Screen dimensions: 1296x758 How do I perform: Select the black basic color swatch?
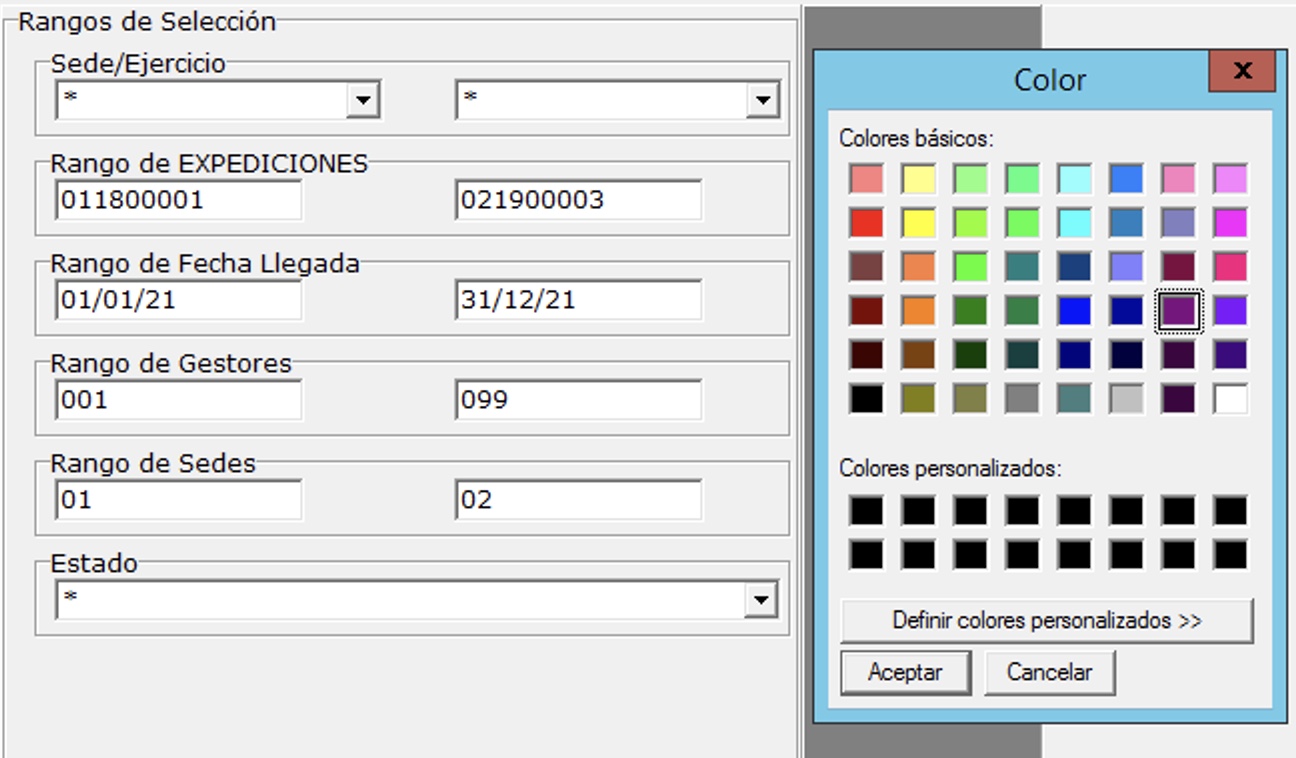pos(866,399)
